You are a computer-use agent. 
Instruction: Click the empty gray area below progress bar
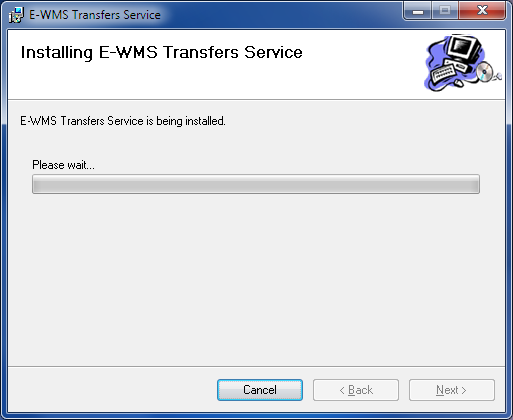click(256, 280)
